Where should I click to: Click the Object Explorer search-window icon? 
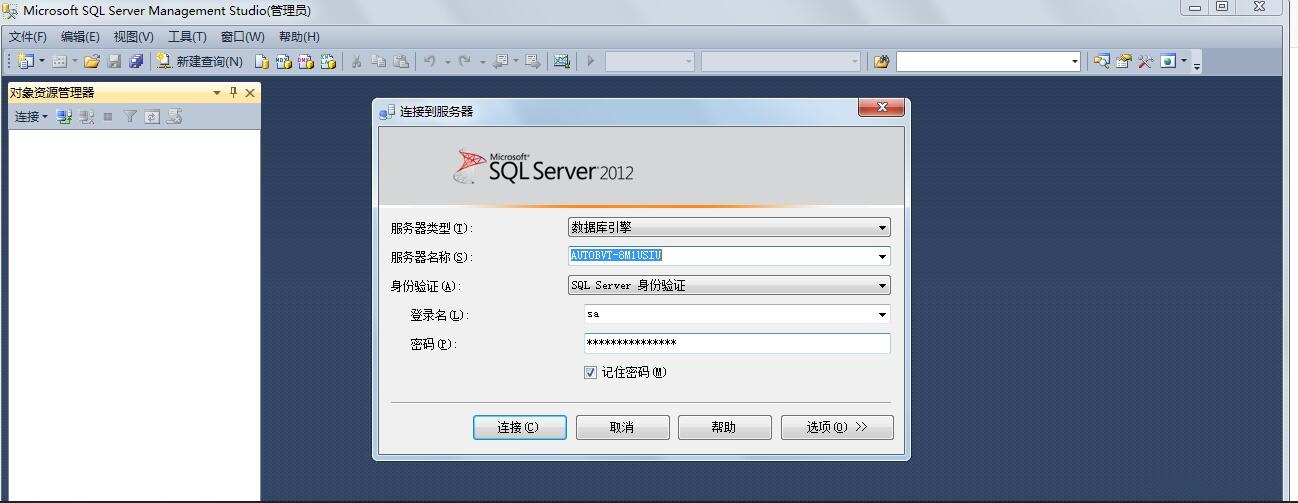click(x=1101, y=61)
